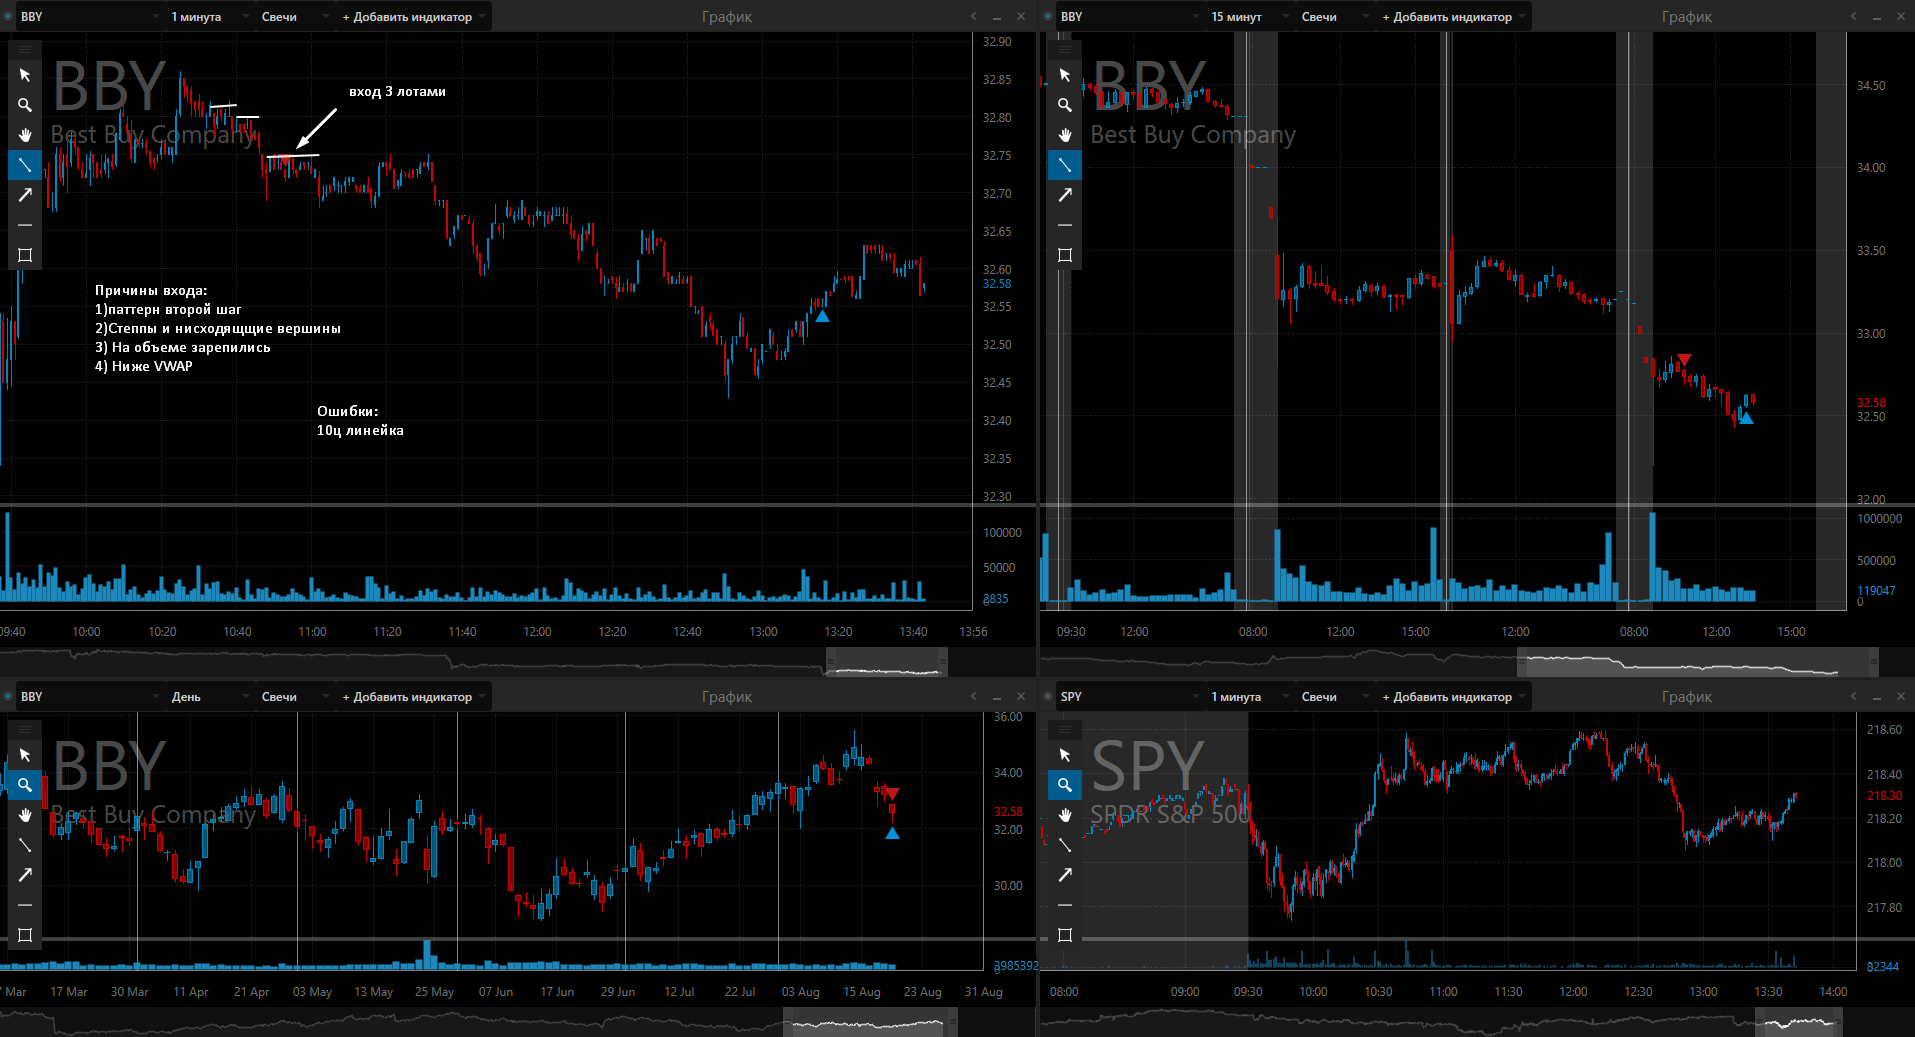Viewport: 1915px width, 1037px height.
Task: Click the red triangle marker on BBY 15 минут chart
Action: tap(1684, 359)
